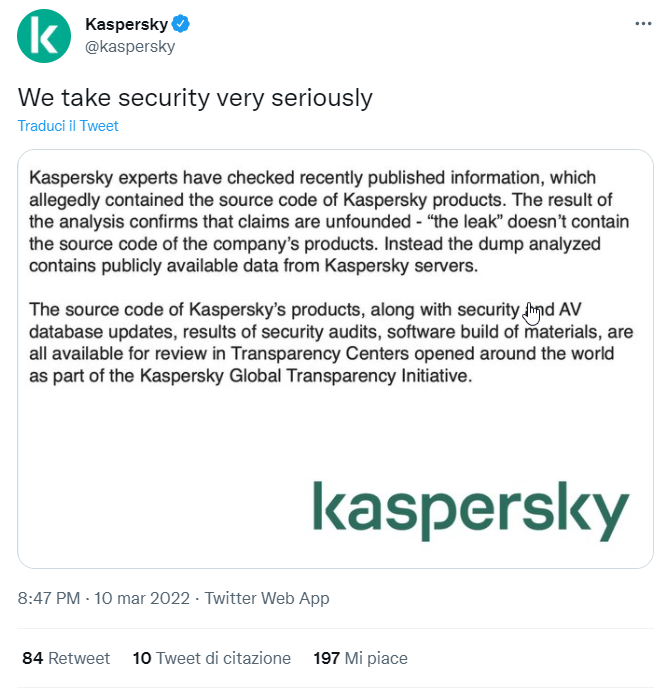The width and height of the screenshot is (669, 690).
Task: Show the 10 Tweet di citazione
Action: (x=211, y=658)
